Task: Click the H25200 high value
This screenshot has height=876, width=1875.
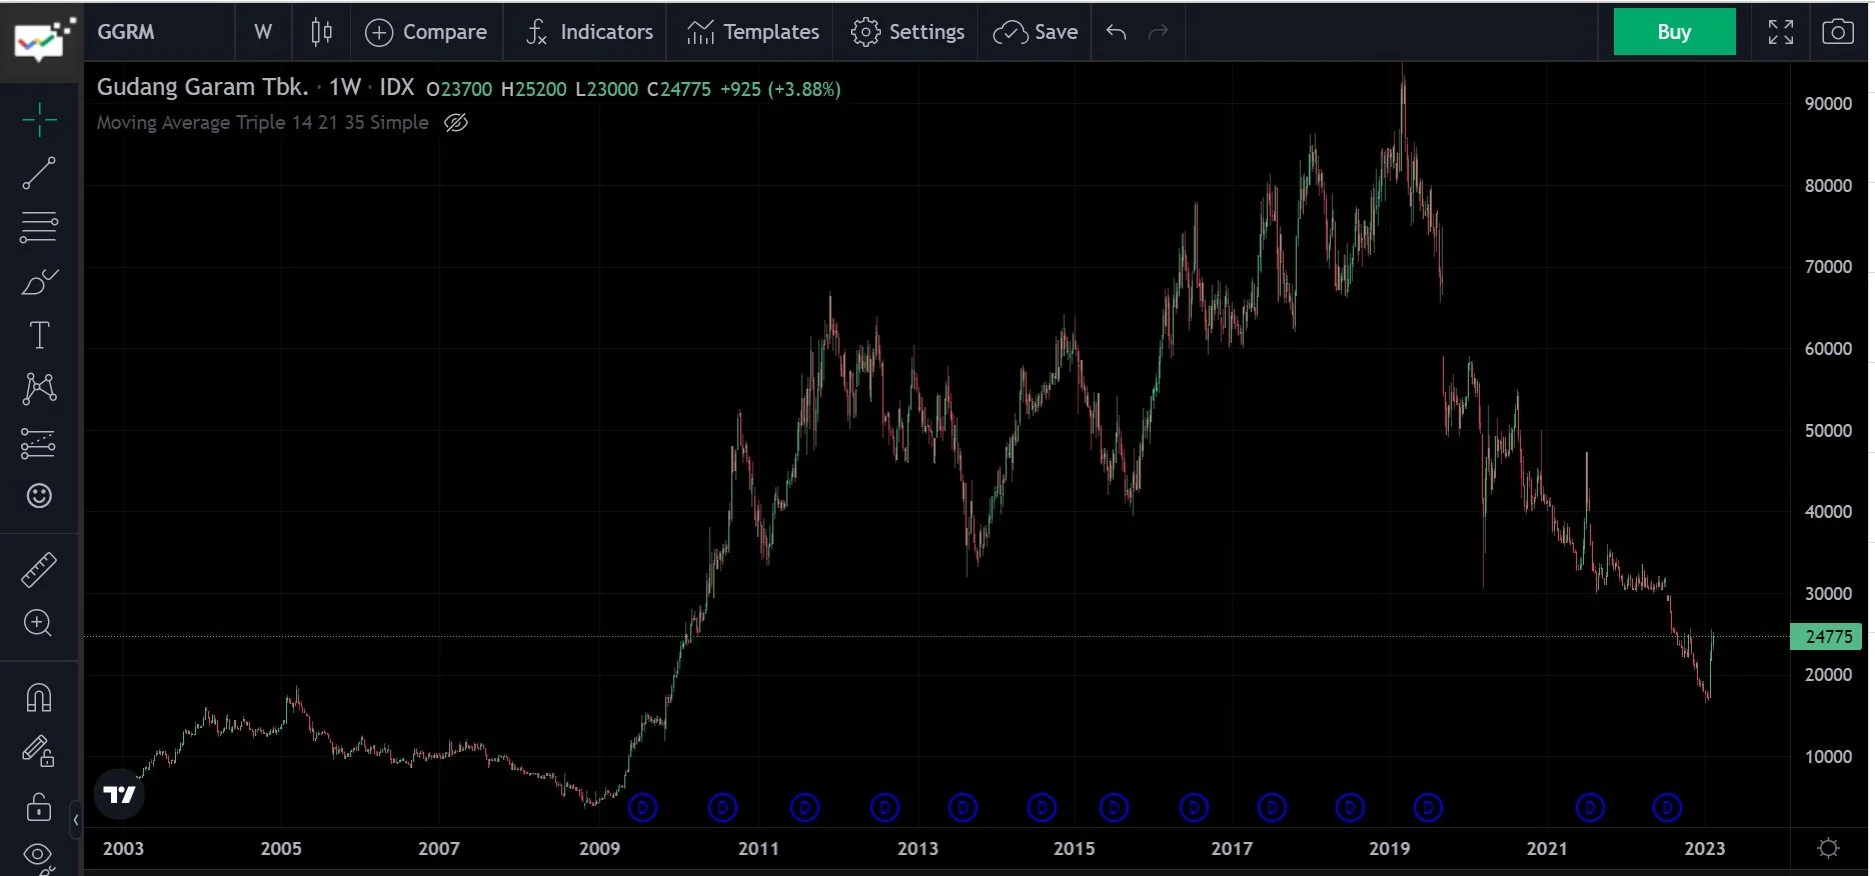Action: pyautogui.click(x=534, y=89)
